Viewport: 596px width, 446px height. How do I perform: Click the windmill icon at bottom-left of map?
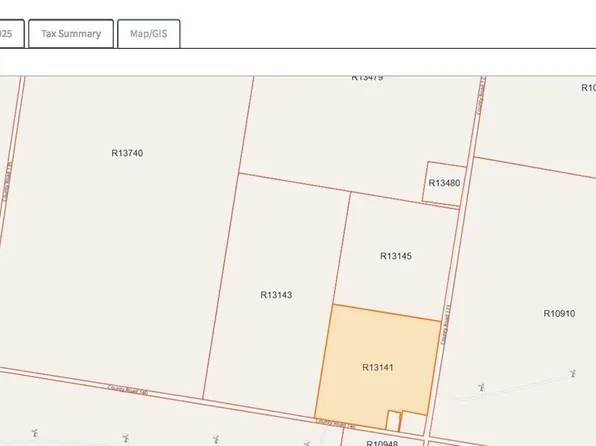coord(35,432)
